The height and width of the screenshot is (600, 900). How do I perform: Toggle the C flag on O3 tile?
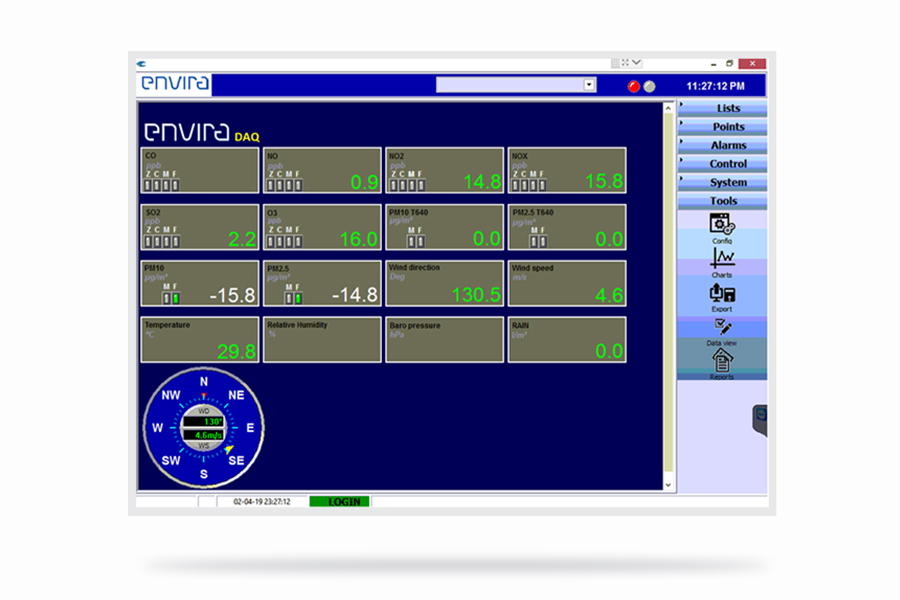pos(280,242)
